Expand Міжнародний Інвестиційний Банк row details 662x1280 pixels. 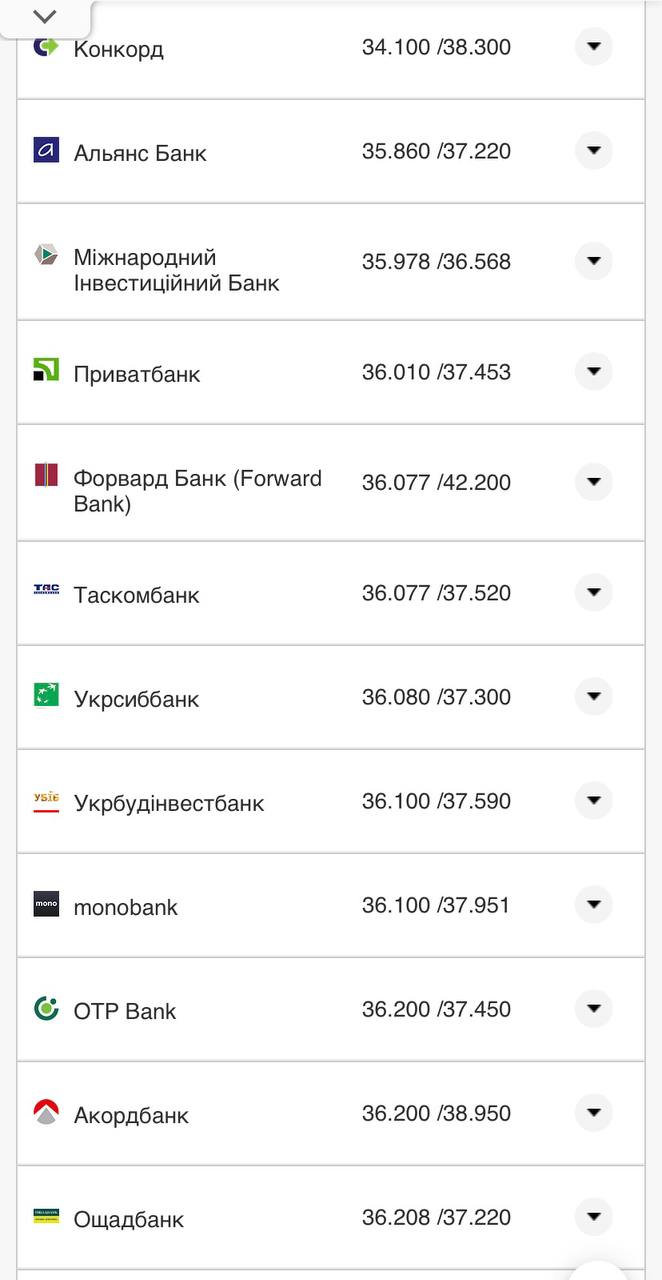[x=594, y=261]
